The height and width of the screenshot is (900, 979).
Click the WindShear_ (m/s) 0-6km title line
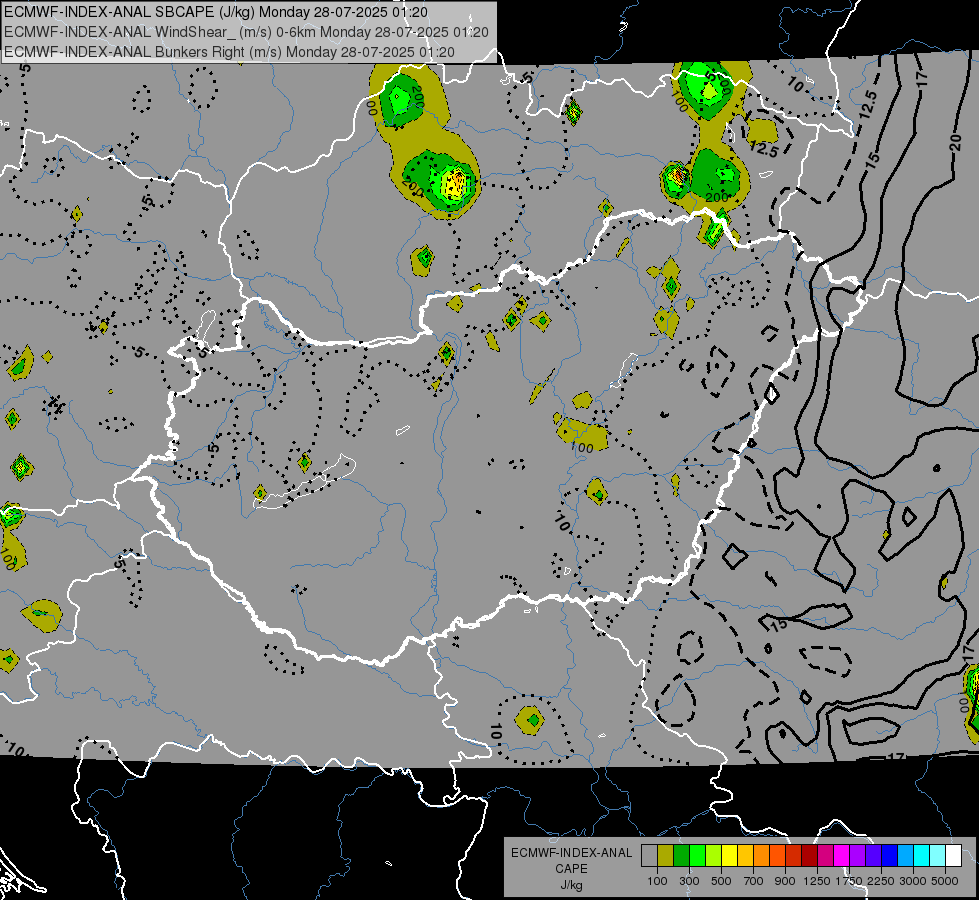pos(246,32)
